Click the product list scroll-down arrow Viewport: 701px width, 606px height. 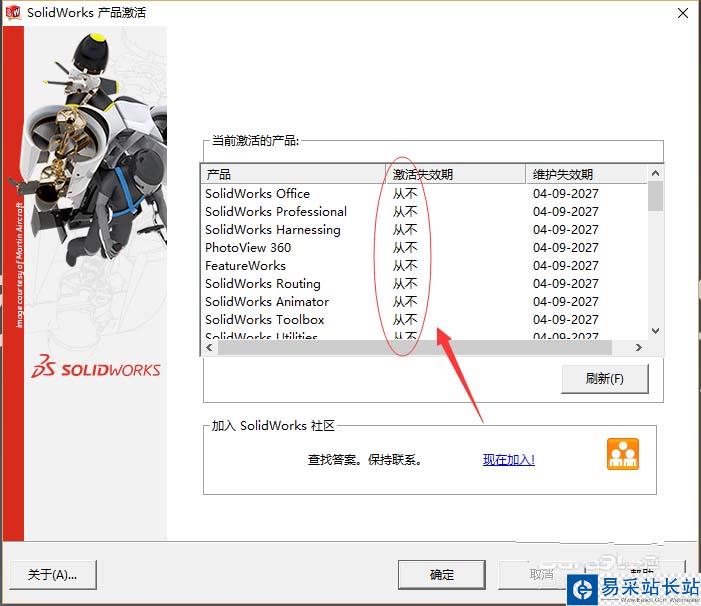(655, 331)
